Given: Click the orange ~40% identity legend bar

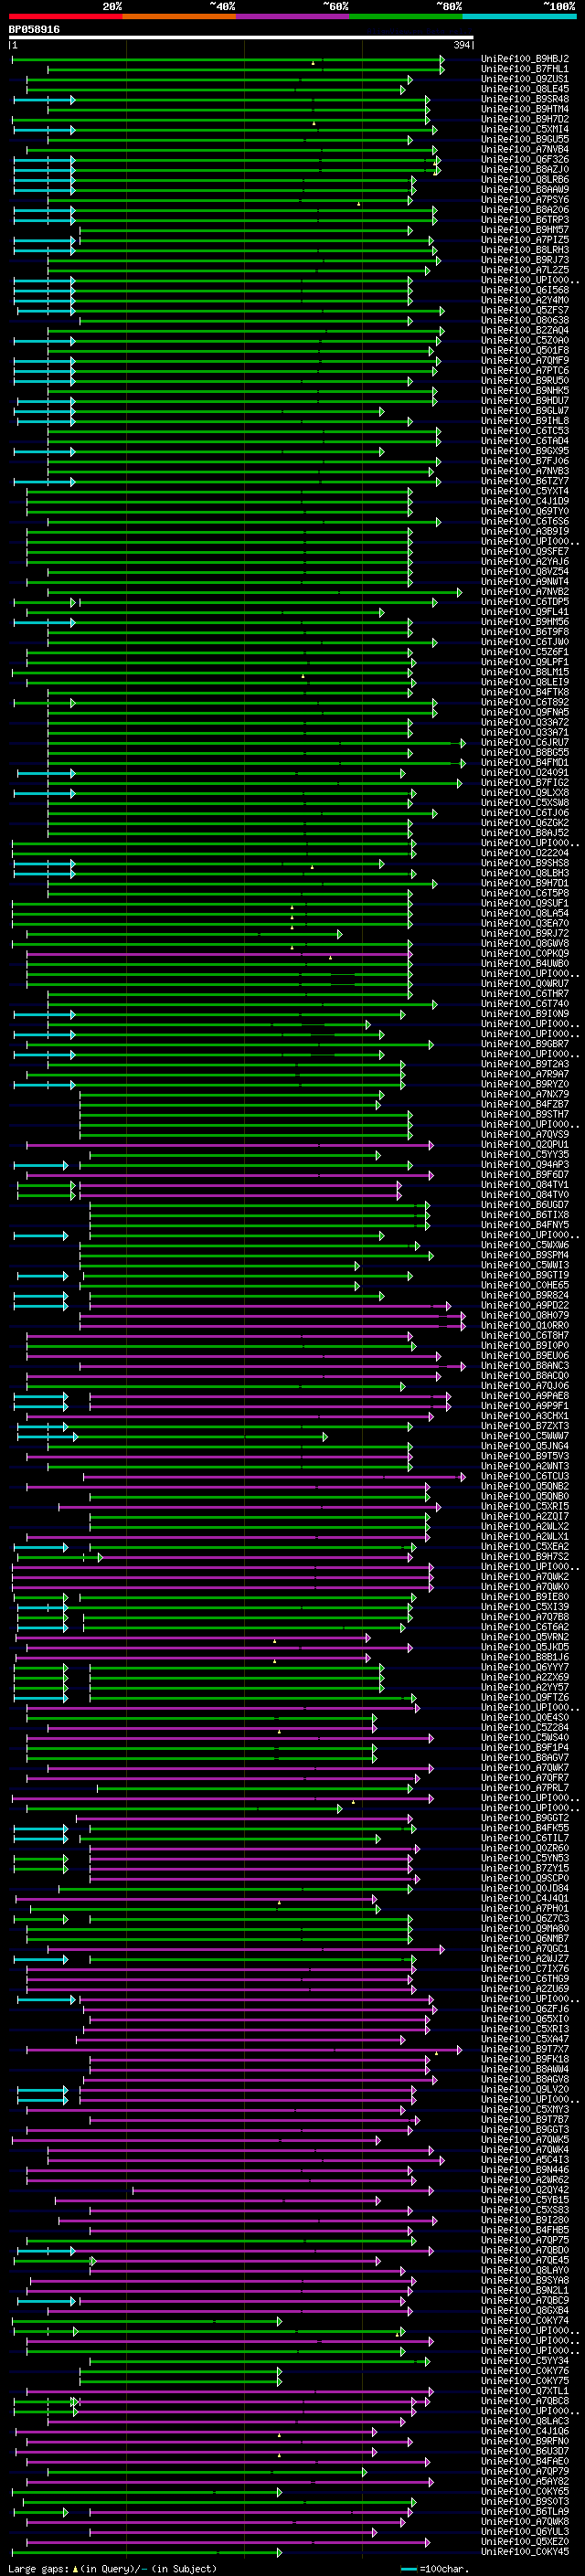Looking at the screenshot, I should (x=179, y=16).
